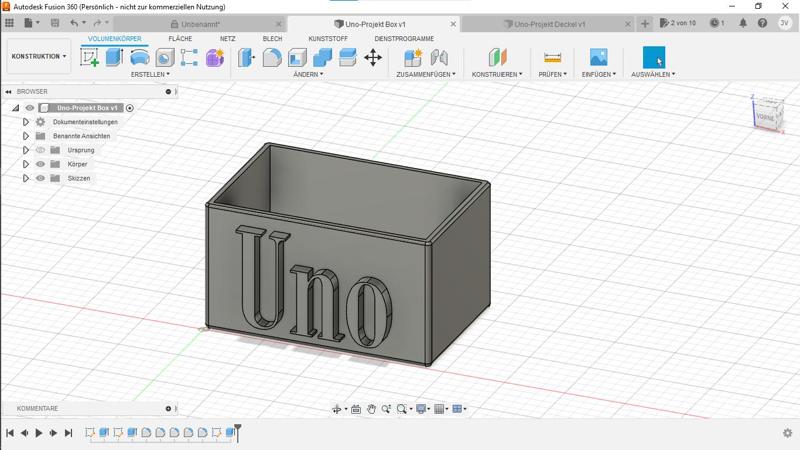
Task: Select the Revolve tool icon
Action: pyautogui.click(x=139, y=58)
